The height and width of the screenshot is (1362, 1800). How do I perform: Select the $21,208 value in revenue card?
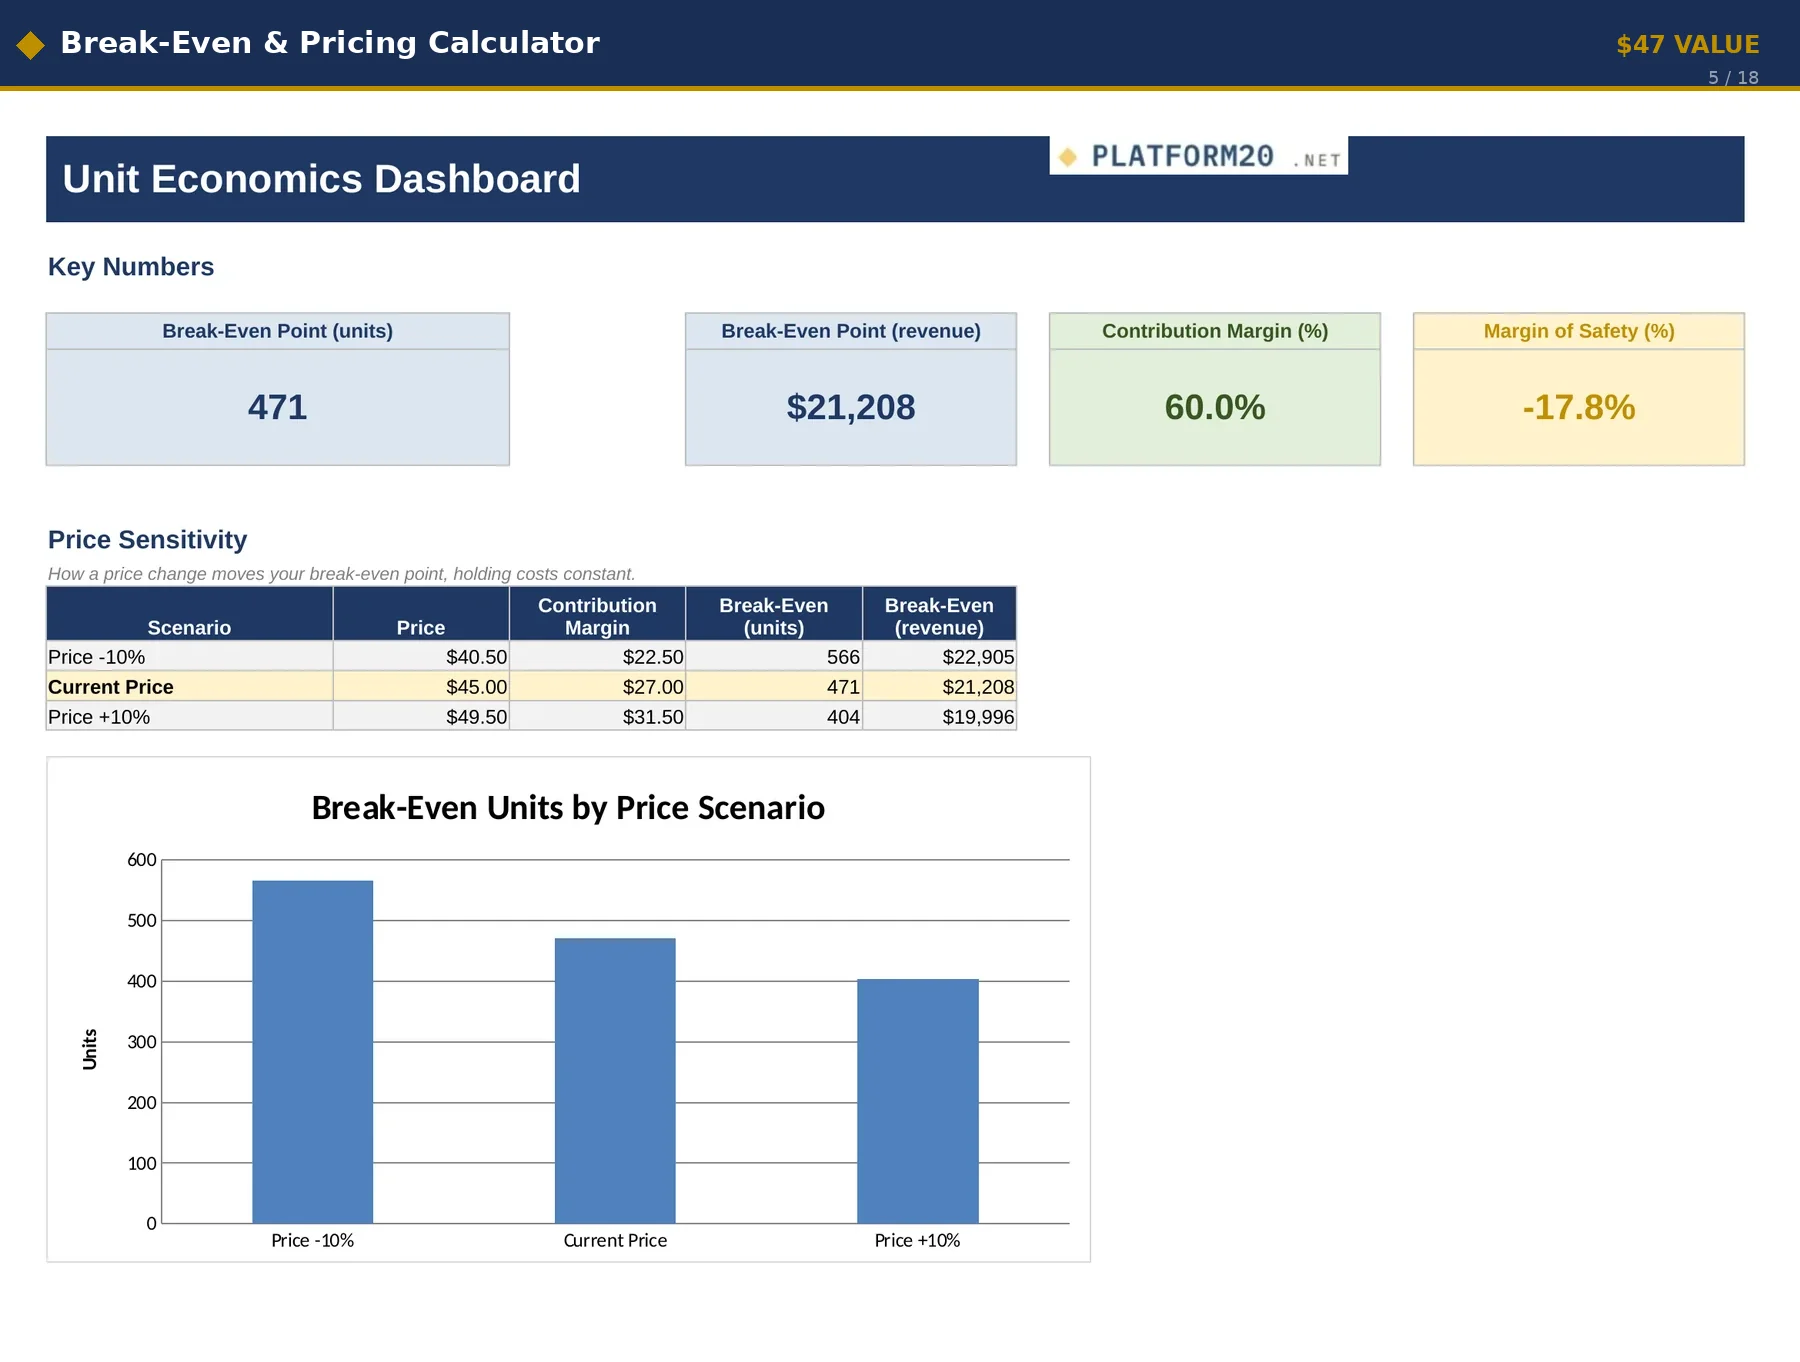851,407
